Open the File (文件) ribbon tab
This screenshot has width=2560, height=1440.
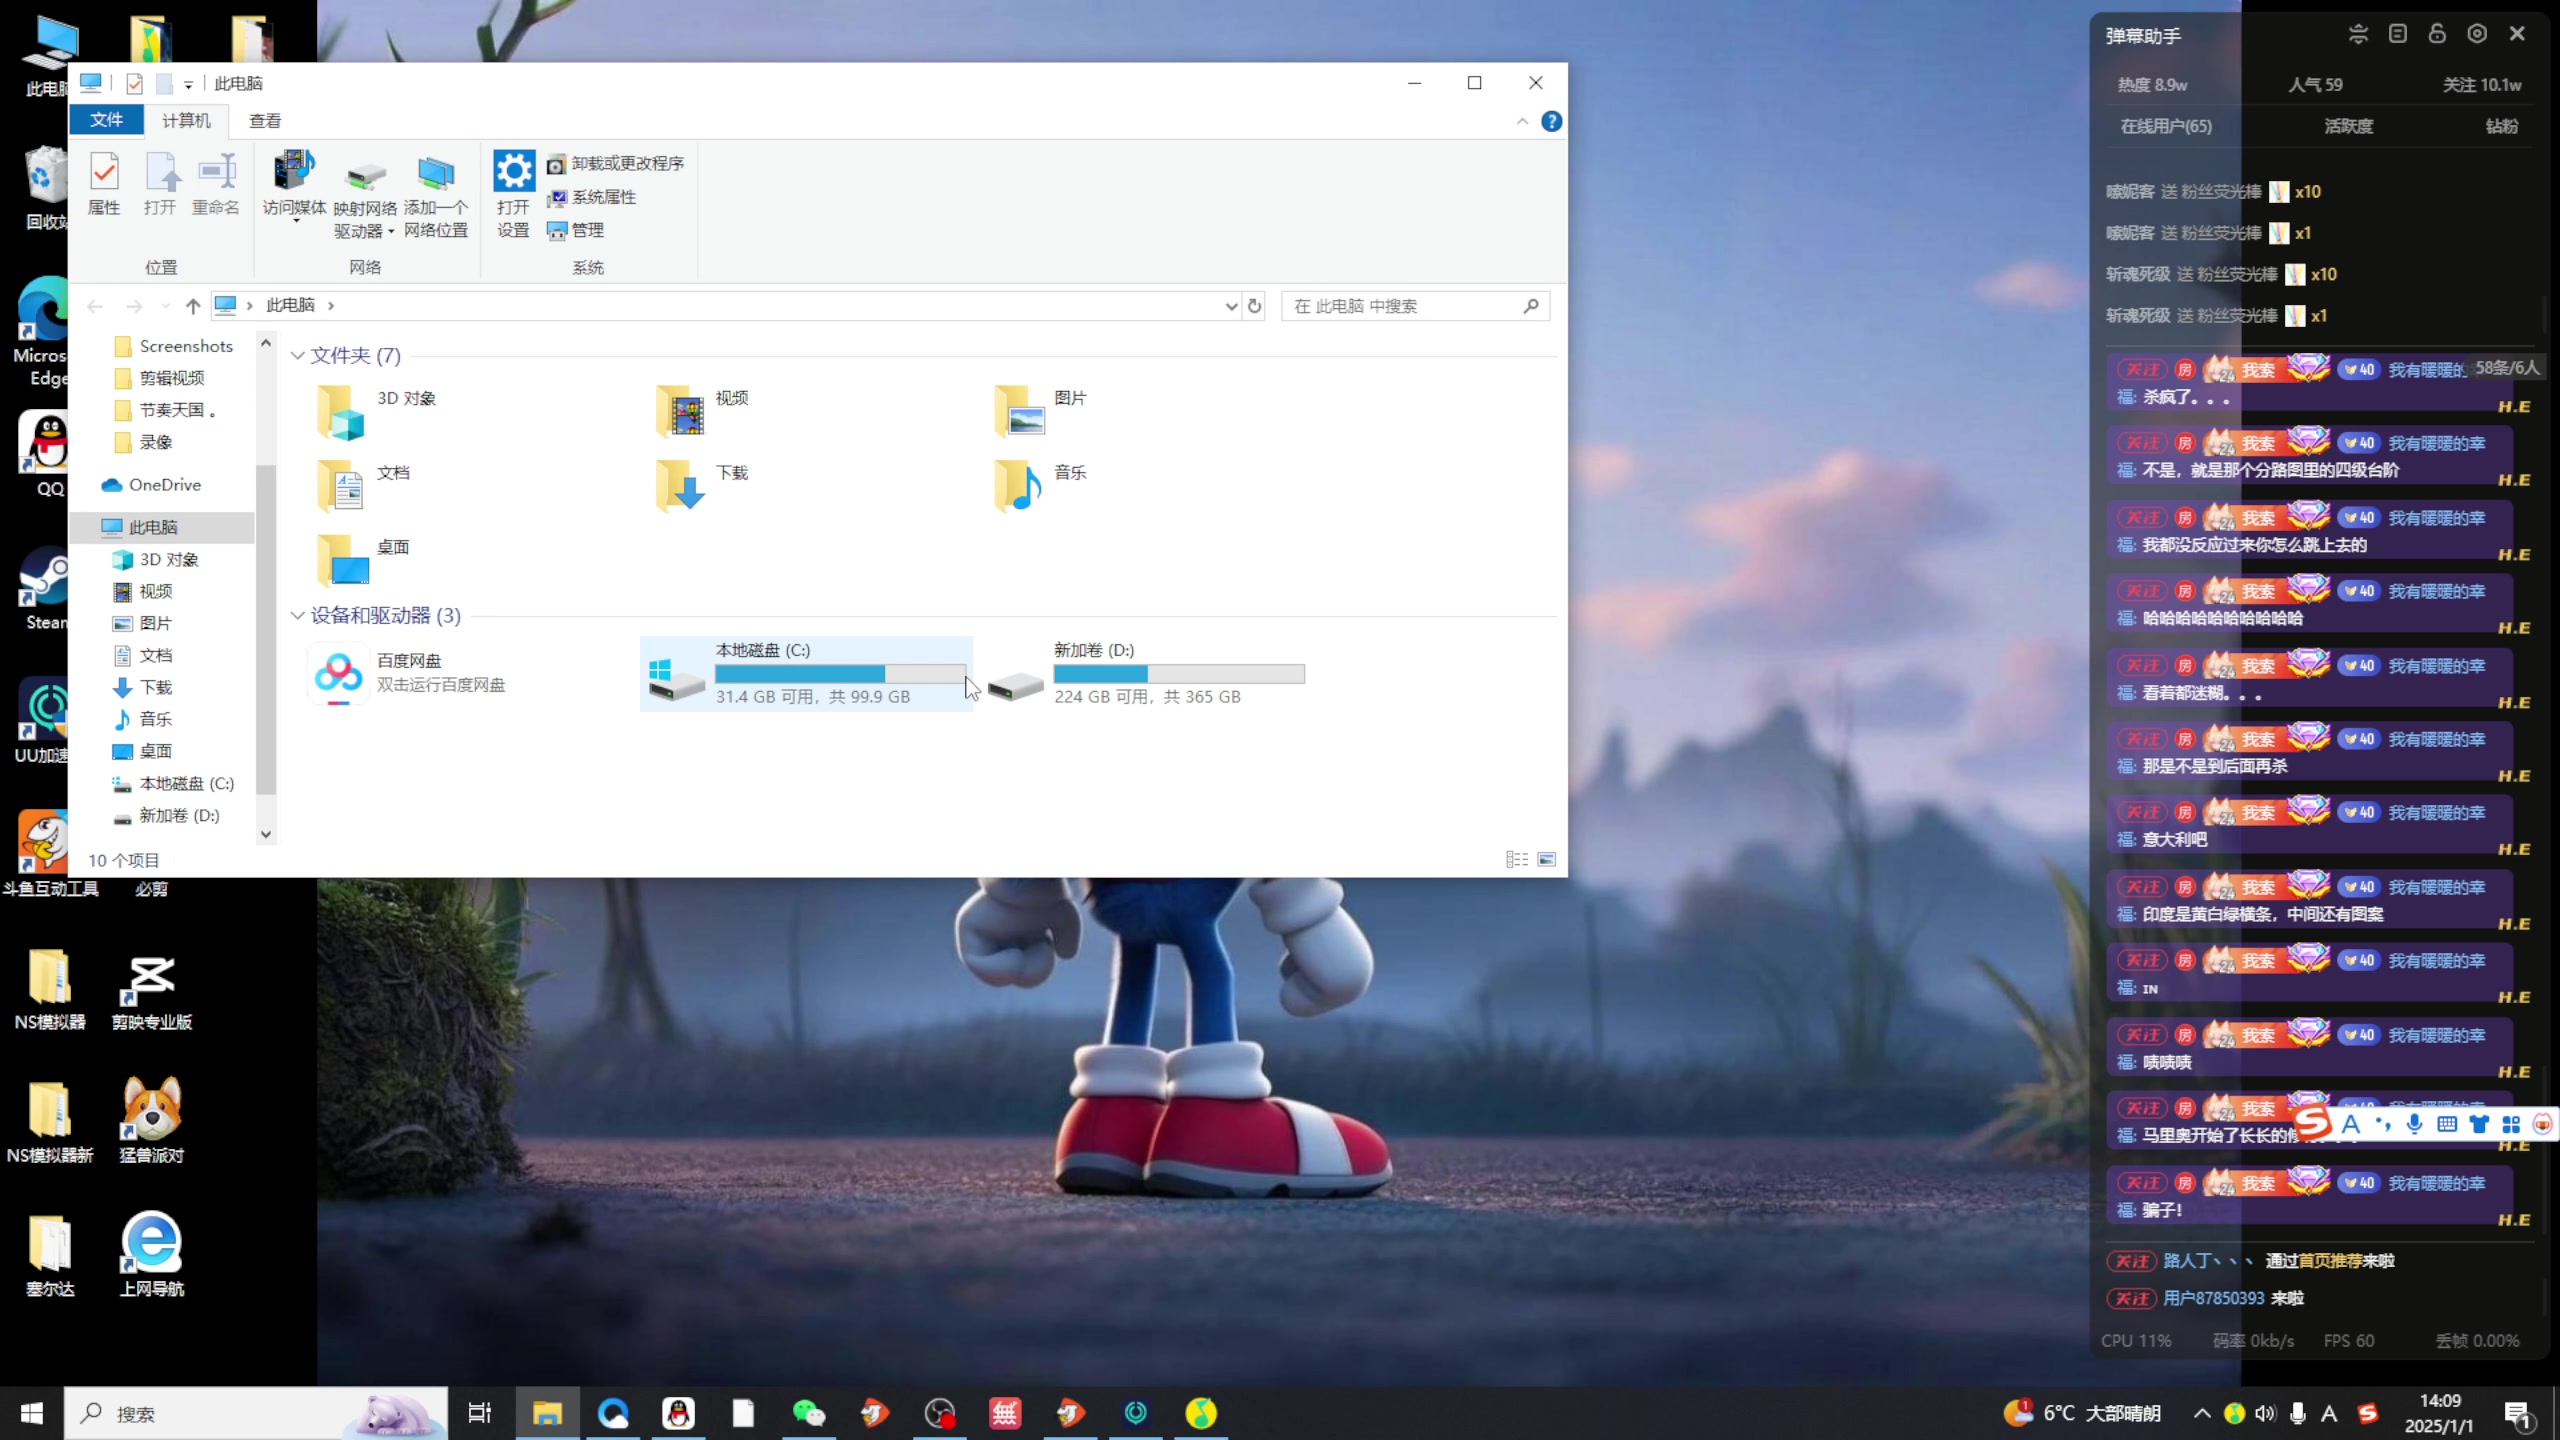pos(106,120)
